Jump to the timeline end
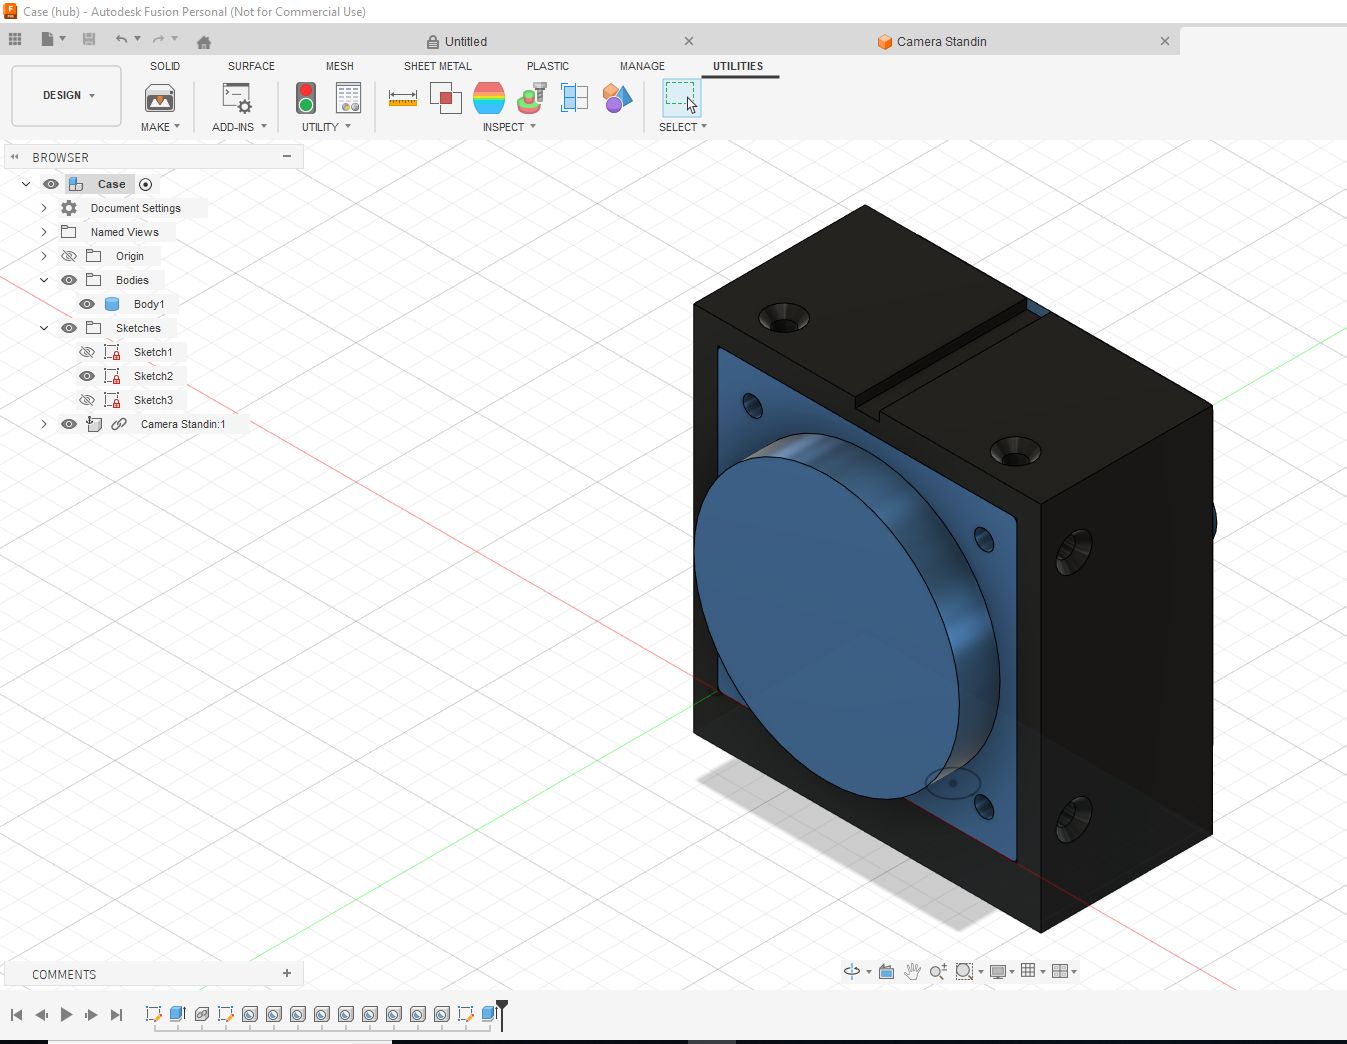Screen dimensions: 1347x1044 [116, 1014]
